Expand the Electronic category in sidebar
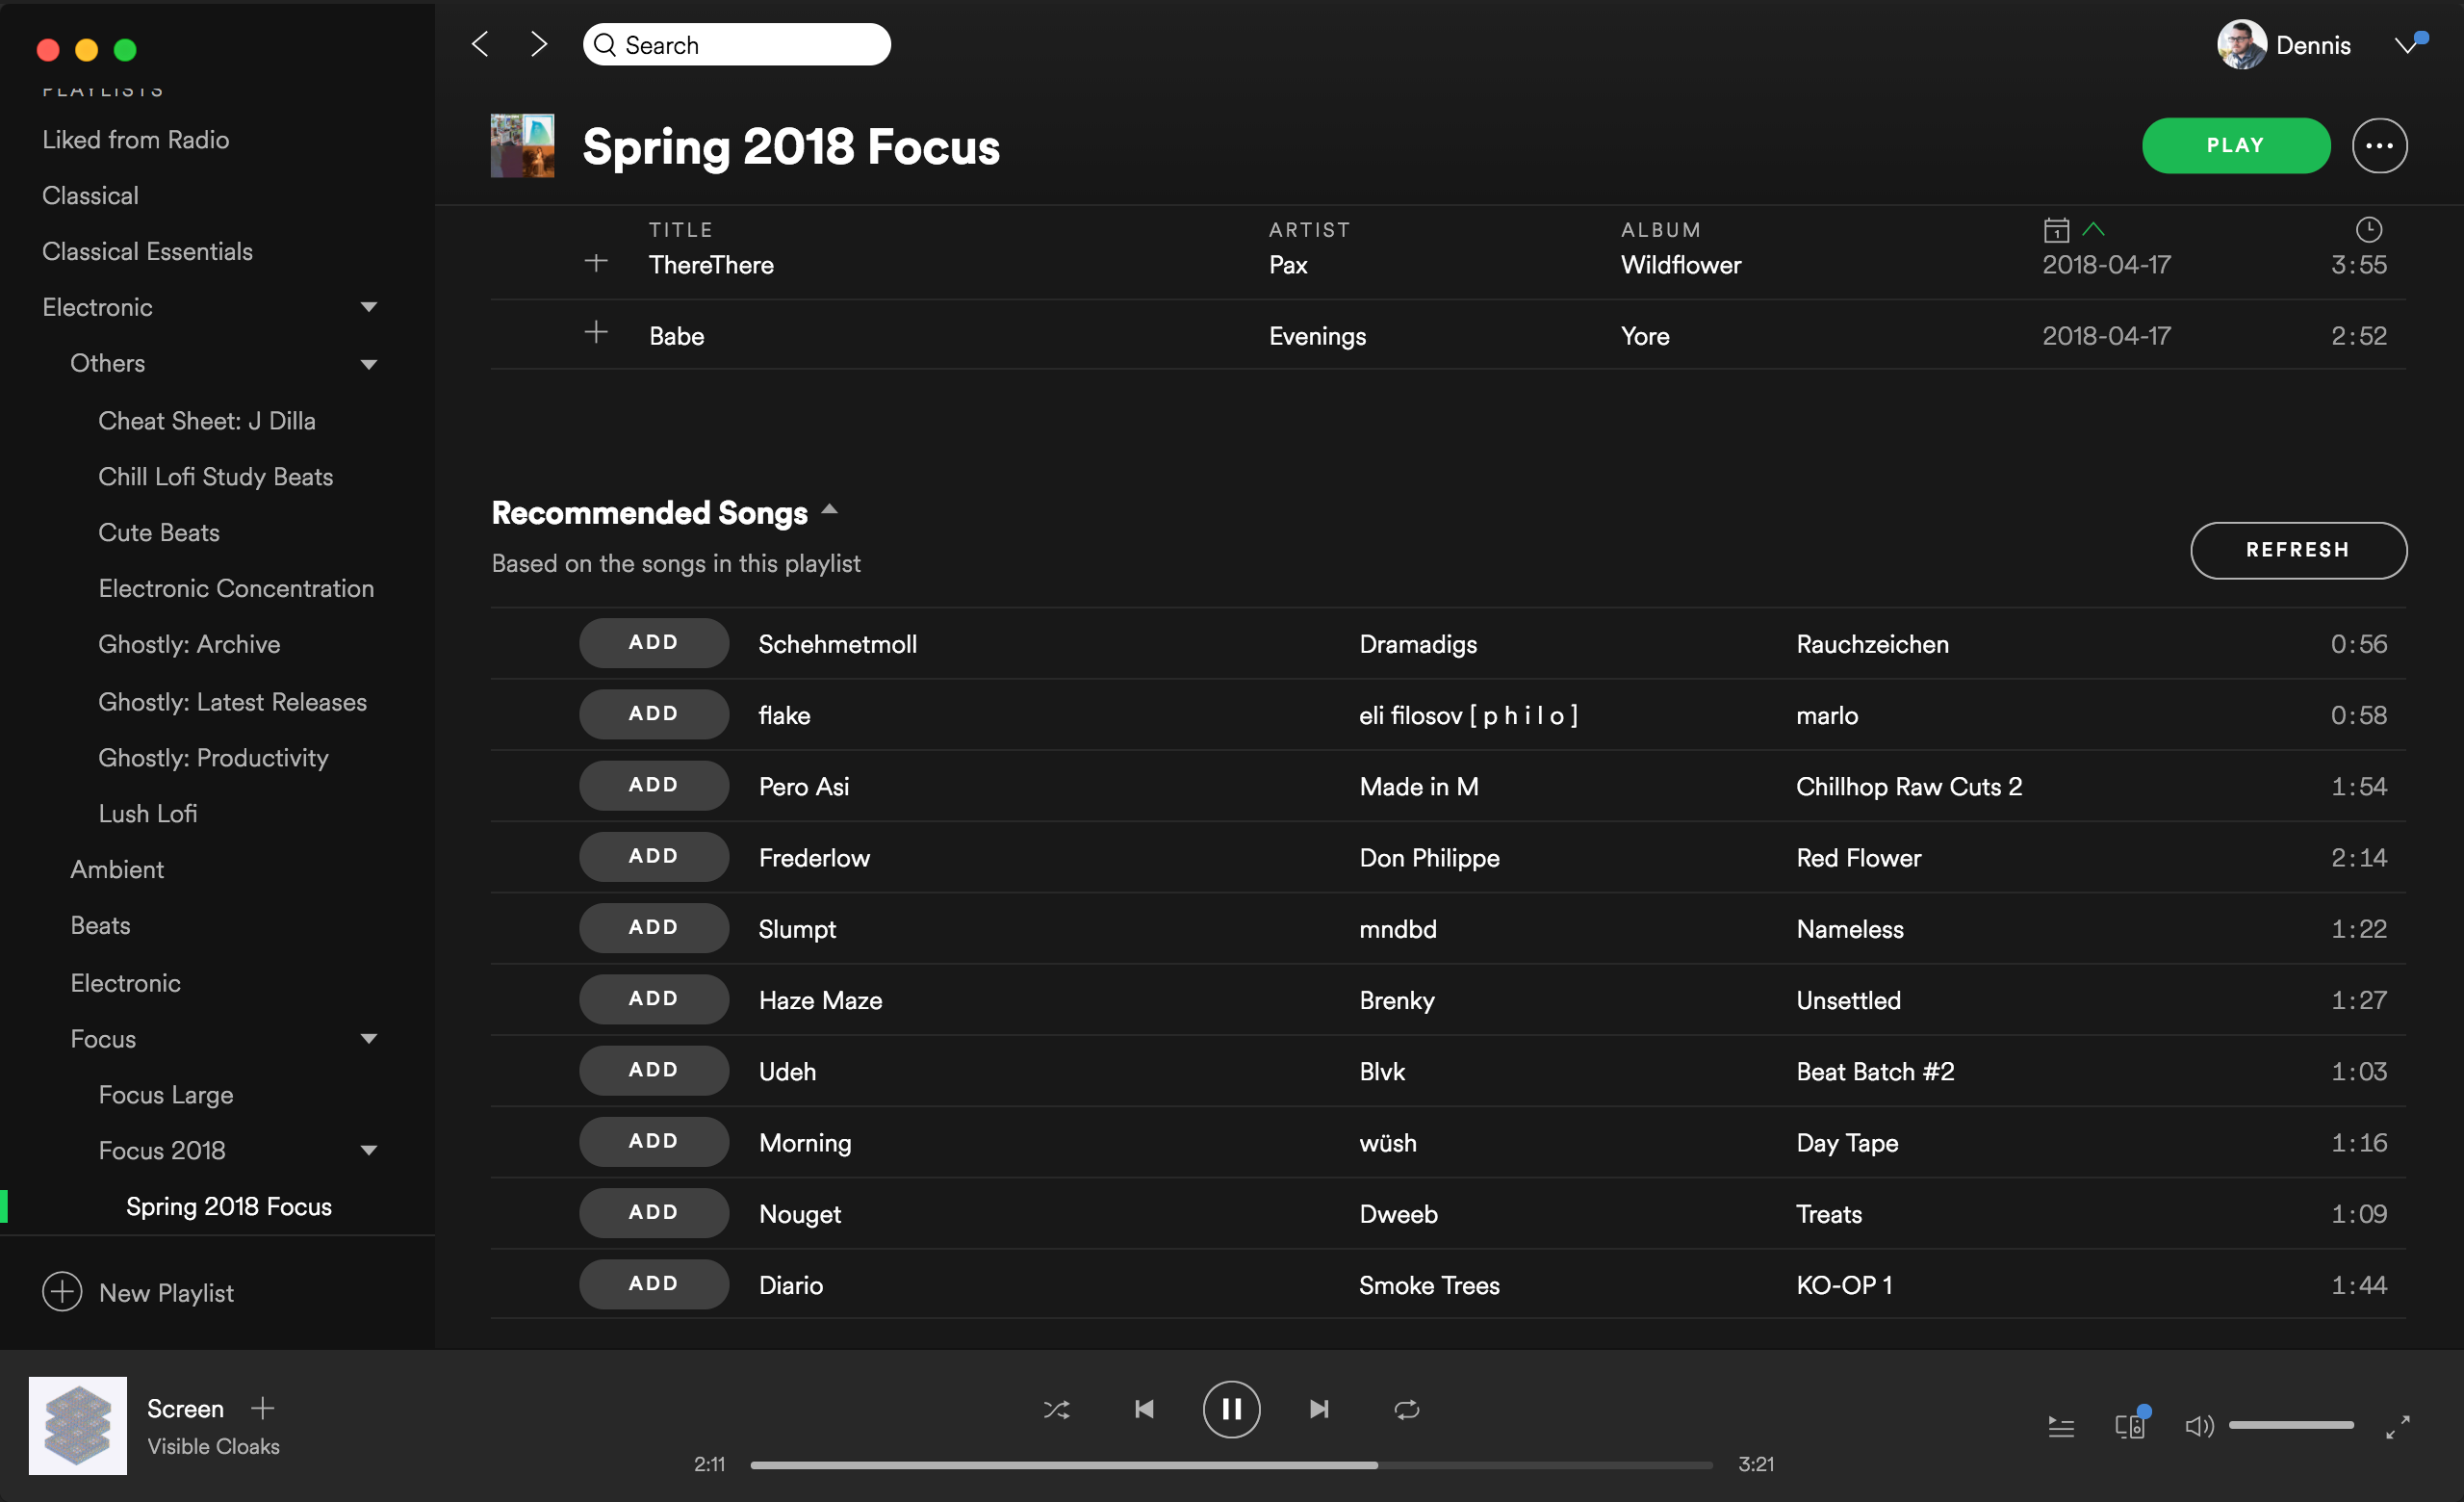Screen dimensions: 2464x1502 click(365, 306)
